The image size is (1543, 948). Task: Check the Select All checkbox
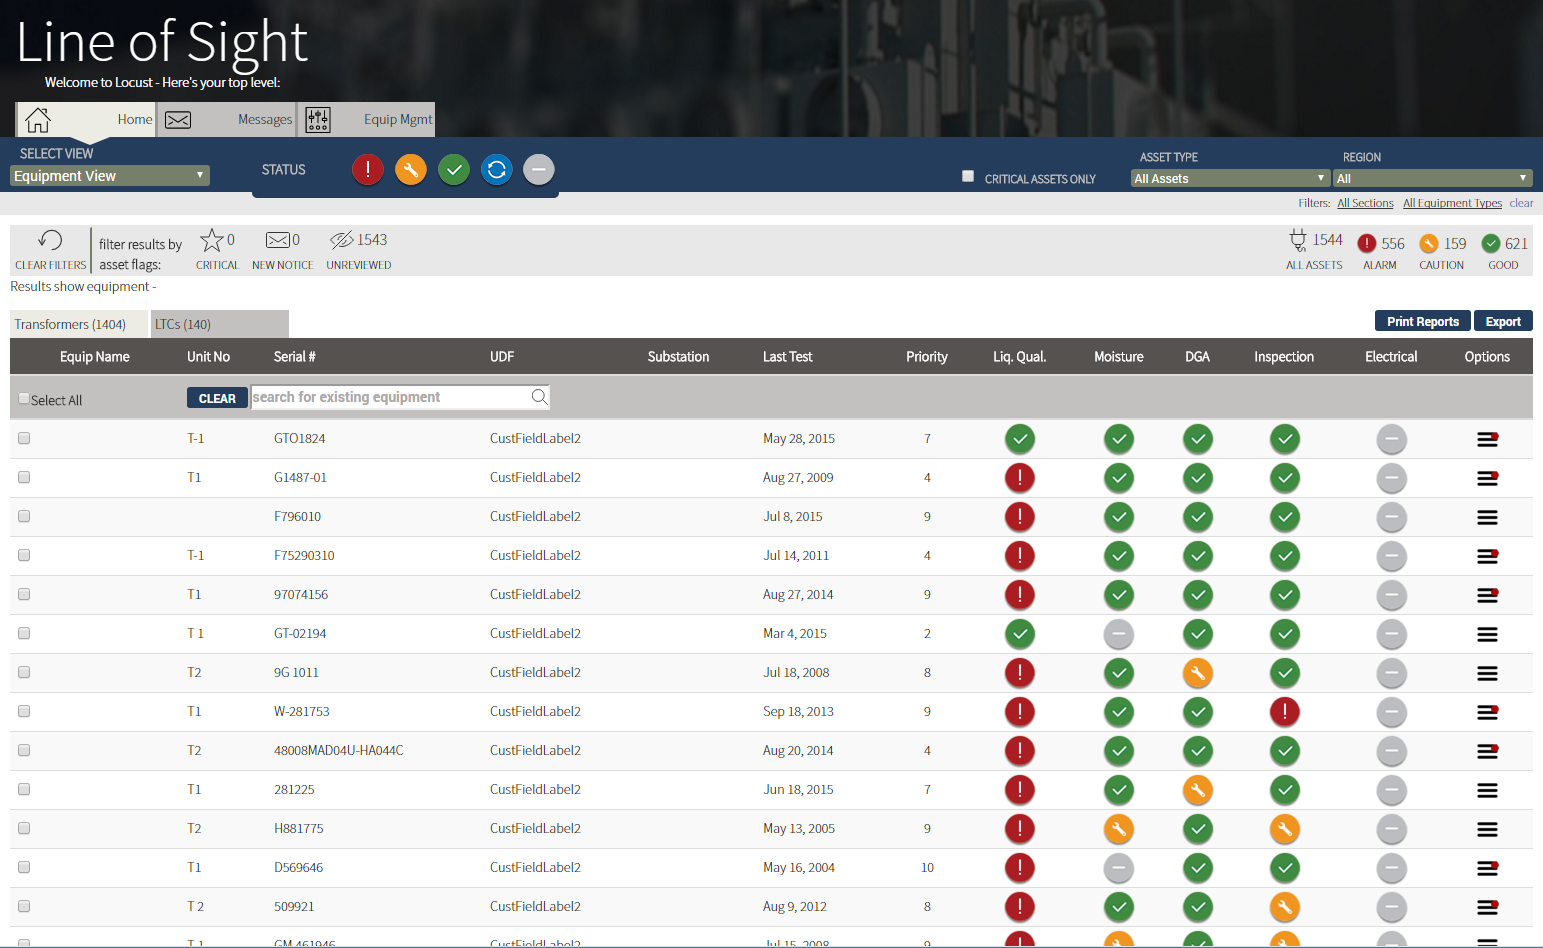pyautogui.click(x=23, y=398)
